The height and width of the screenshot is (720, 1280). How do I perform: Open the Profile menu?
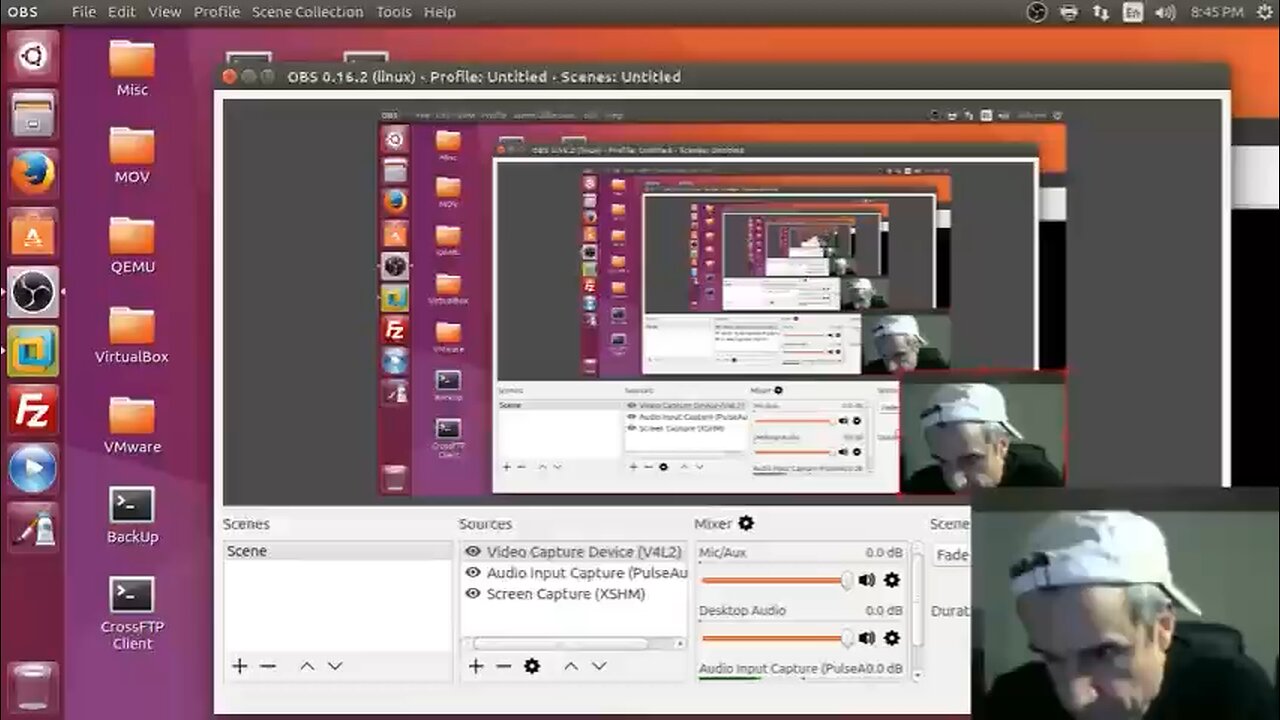(x=217, y=12)
